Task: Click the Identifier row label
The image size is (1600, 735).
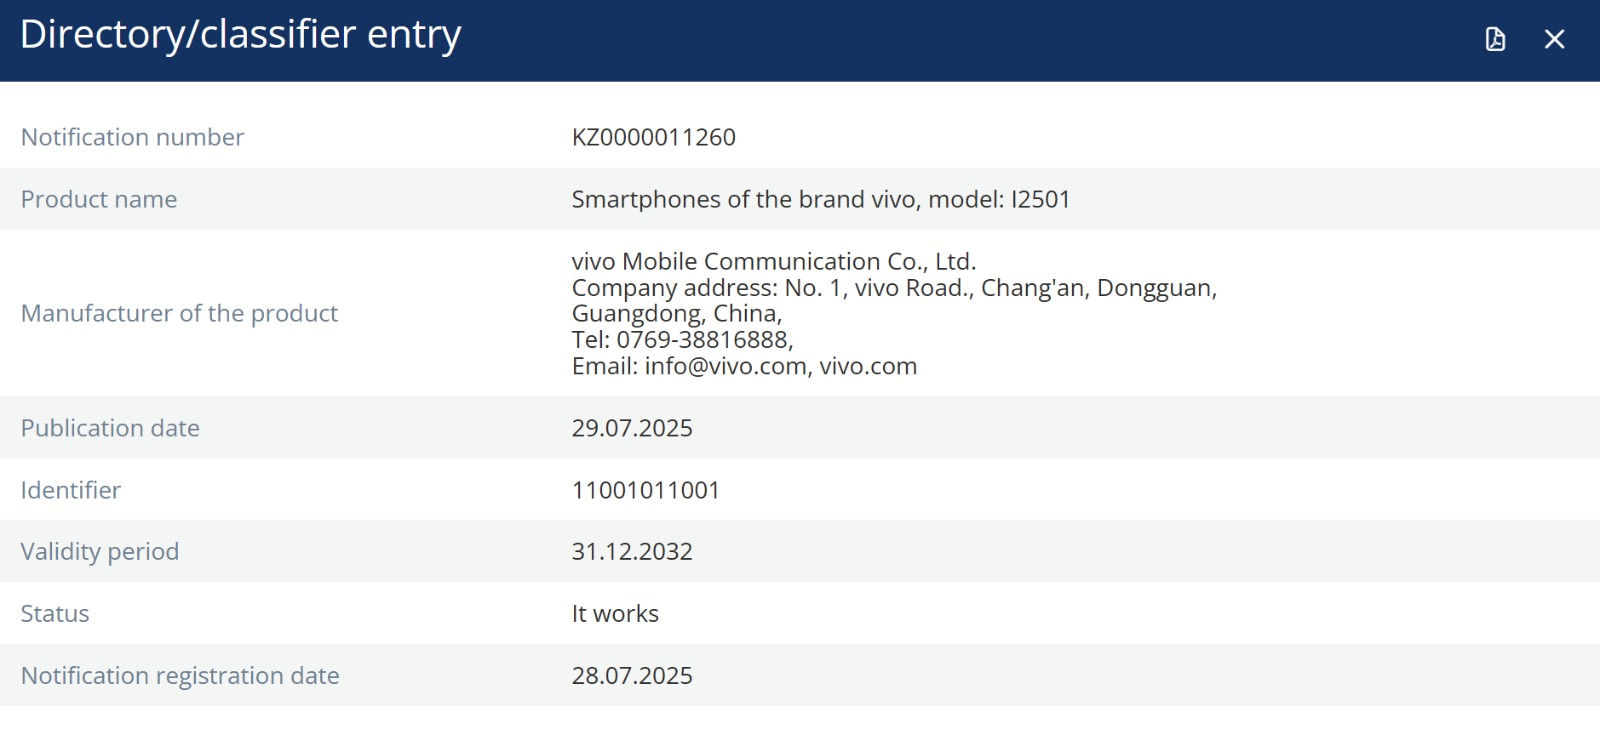Action: (71, 490)
